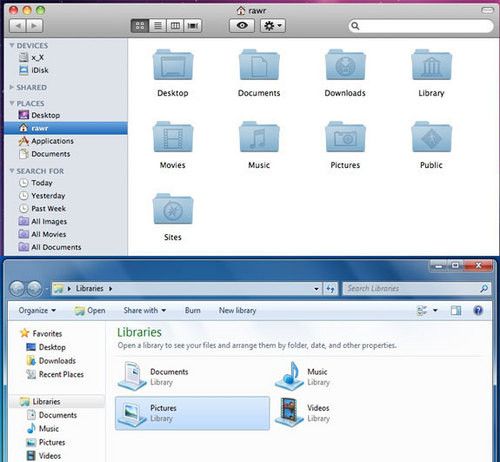Image resolution: width=500 pixels, height=462 pixels.
Task: Open the Movies folder in Finder
Action: click(x=173, y=137)
